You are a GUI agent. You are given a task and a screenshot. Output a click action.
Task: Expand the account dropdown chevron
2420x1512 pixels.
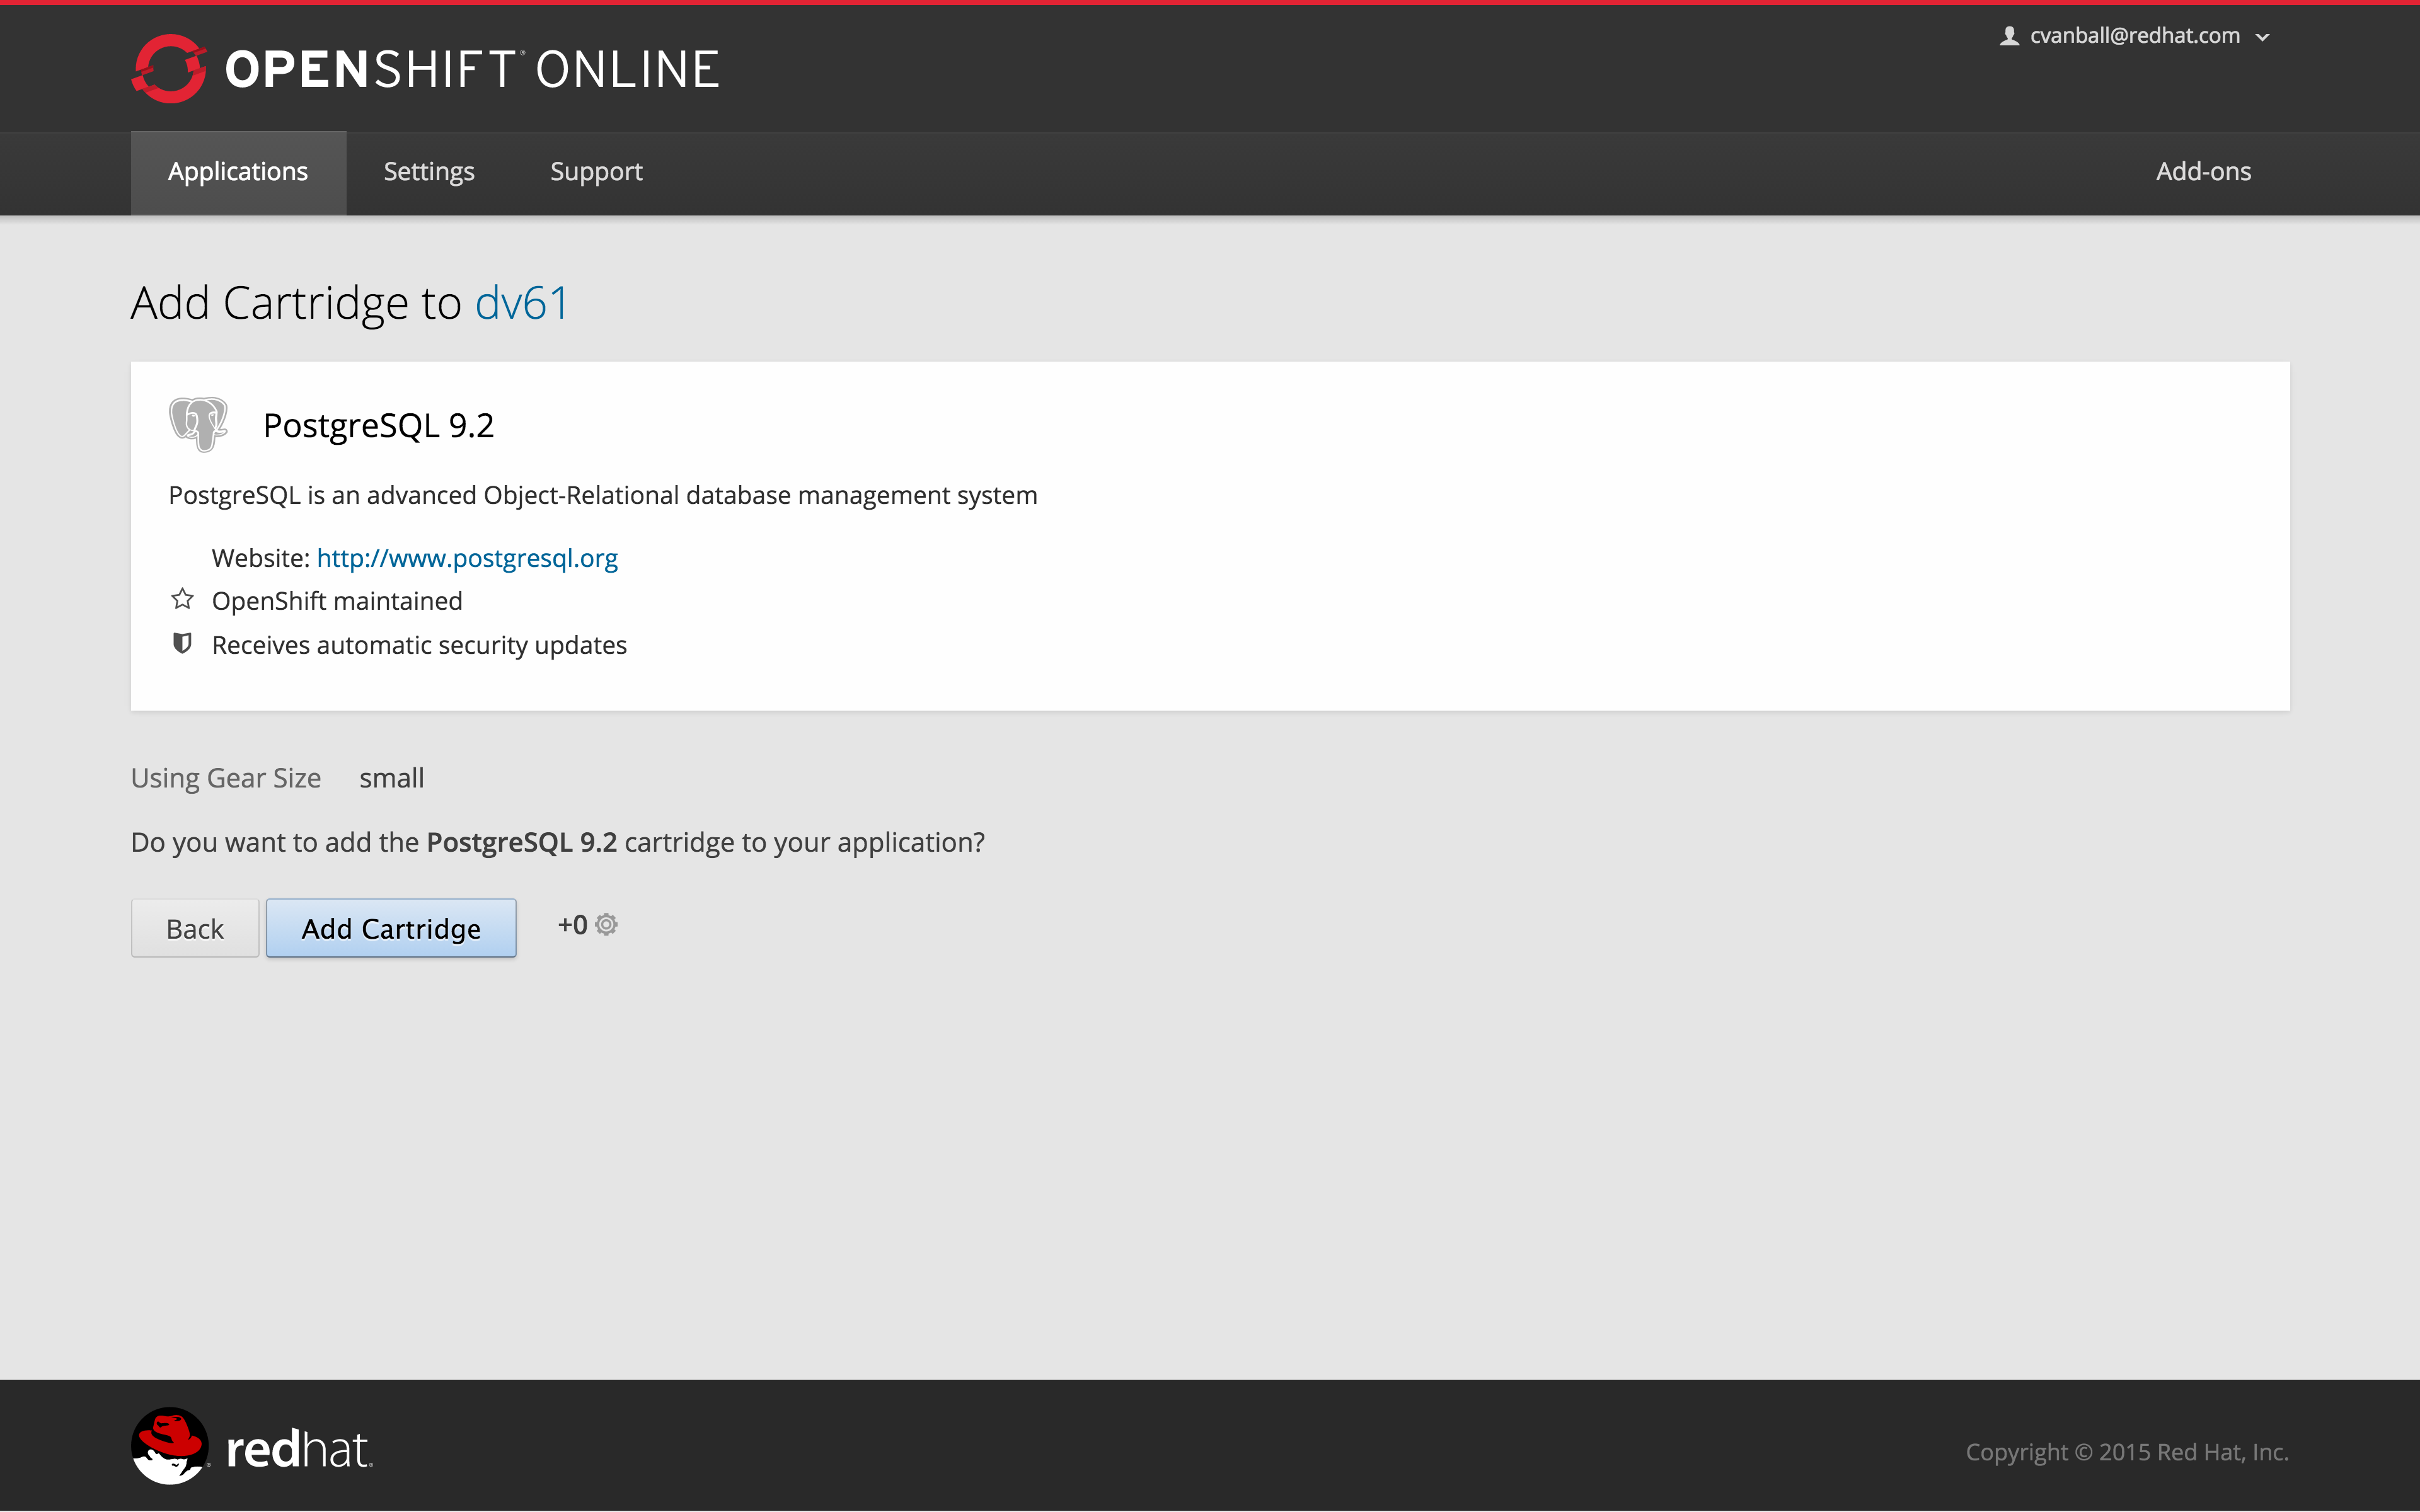(2262, 37)
